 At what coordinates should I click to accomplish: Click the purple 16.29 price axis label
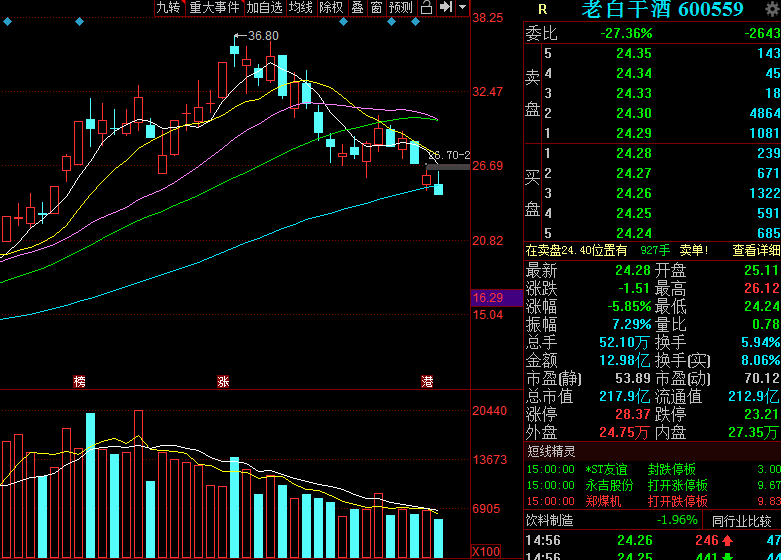click(488, 298)
